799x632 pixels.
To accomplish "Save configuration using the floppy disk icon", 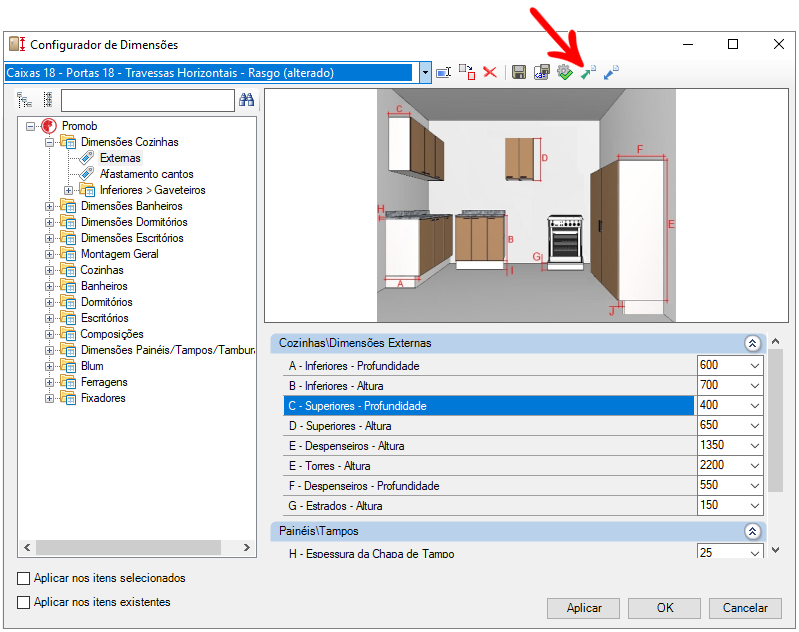I will point(519,72).
